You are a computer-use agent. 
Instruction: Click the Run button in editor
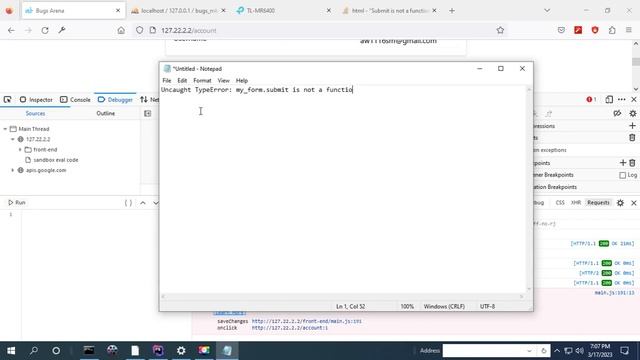pyautogui.click(x=17, y=203)
